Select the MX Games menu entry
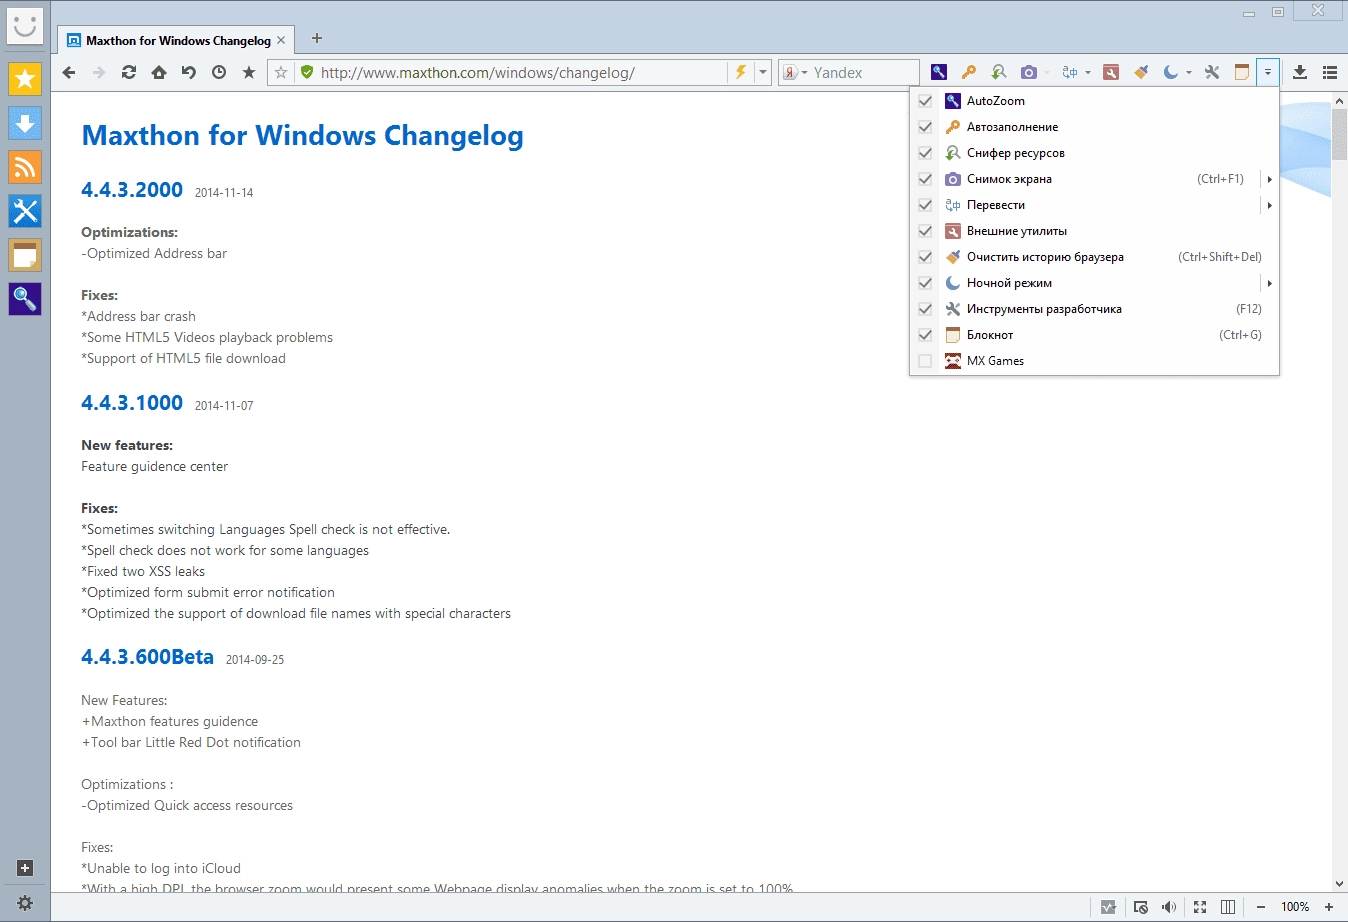The height and width of the screenshot is (922, 1348). [1094, 361]
